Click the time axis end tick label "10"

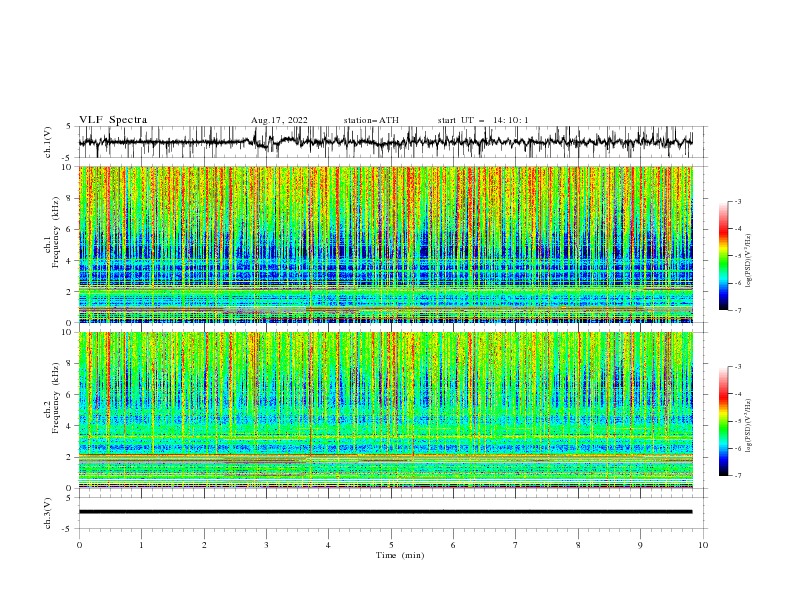coord(703,545)
